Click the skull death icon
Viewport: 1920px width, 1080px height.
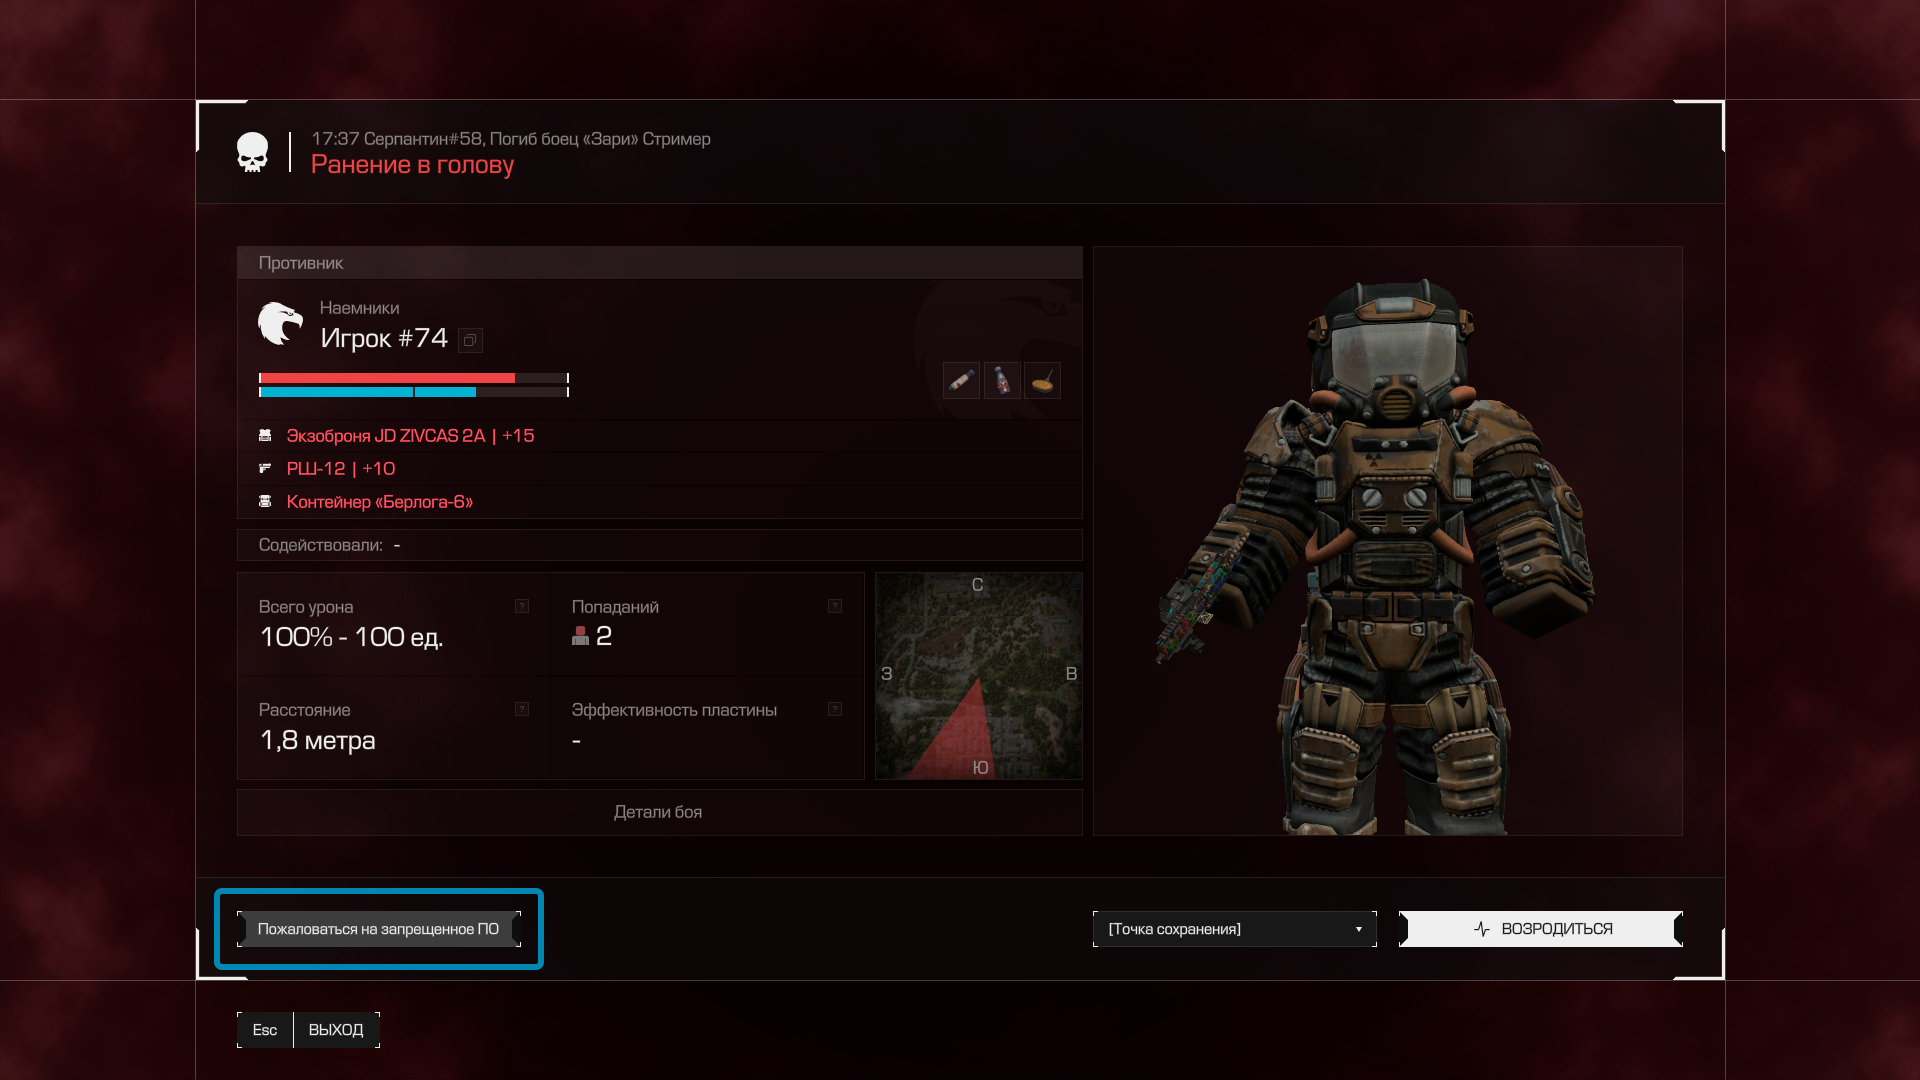[252, 152]
